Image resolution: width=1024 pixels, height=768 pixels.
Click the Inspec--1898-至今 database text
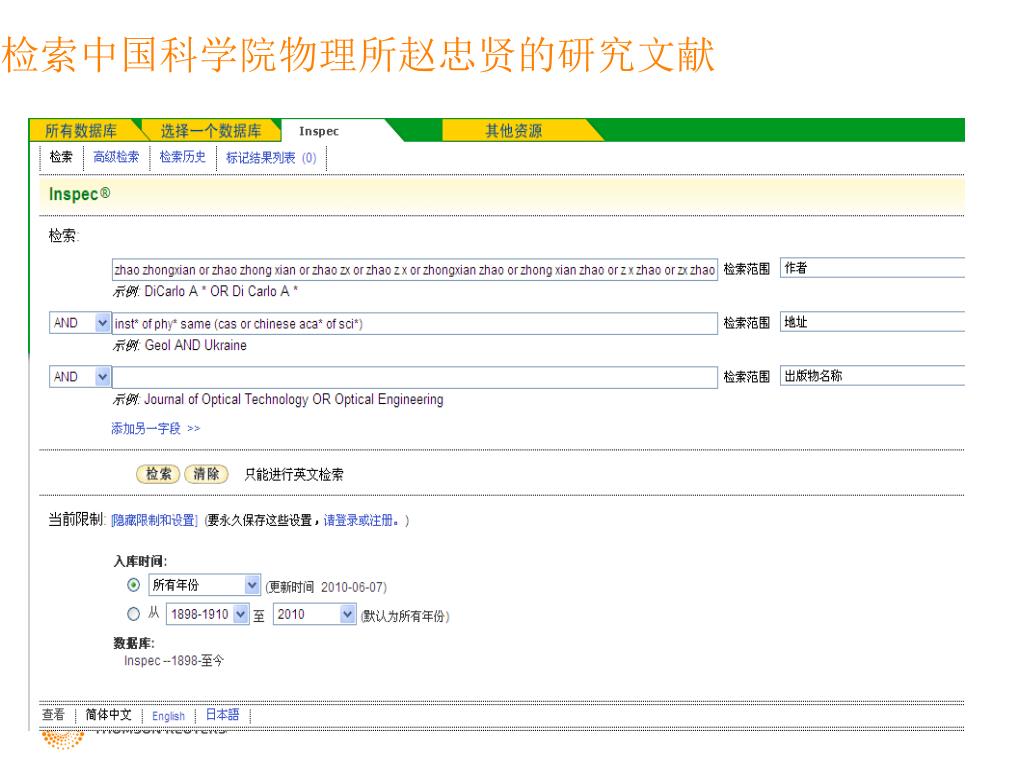click(174, 660)
